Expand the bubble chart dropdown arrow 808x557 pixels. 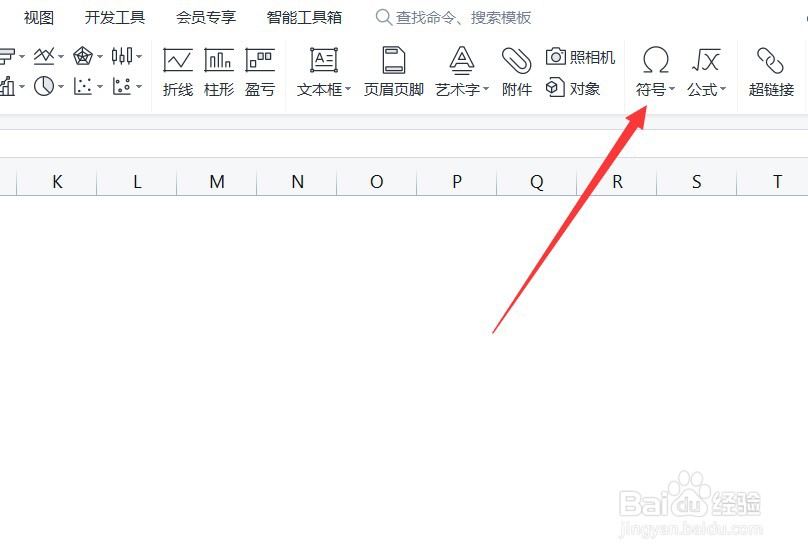click(139, 87)
